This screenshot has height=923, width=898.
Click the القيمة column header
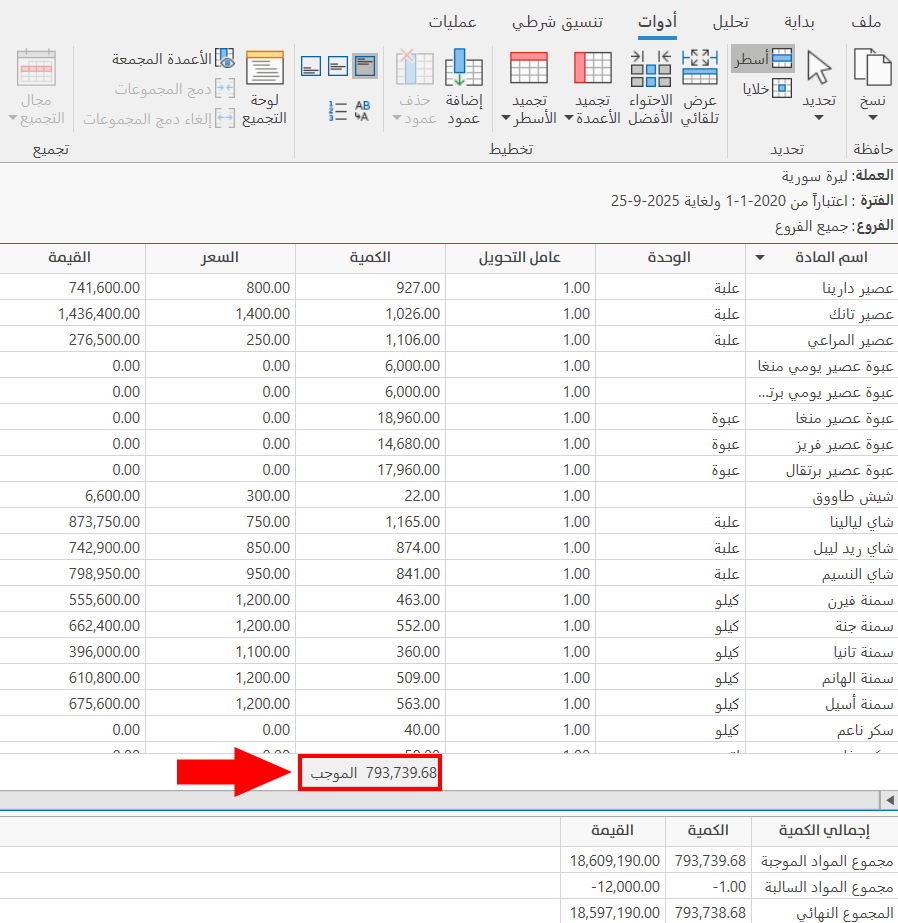72,257
